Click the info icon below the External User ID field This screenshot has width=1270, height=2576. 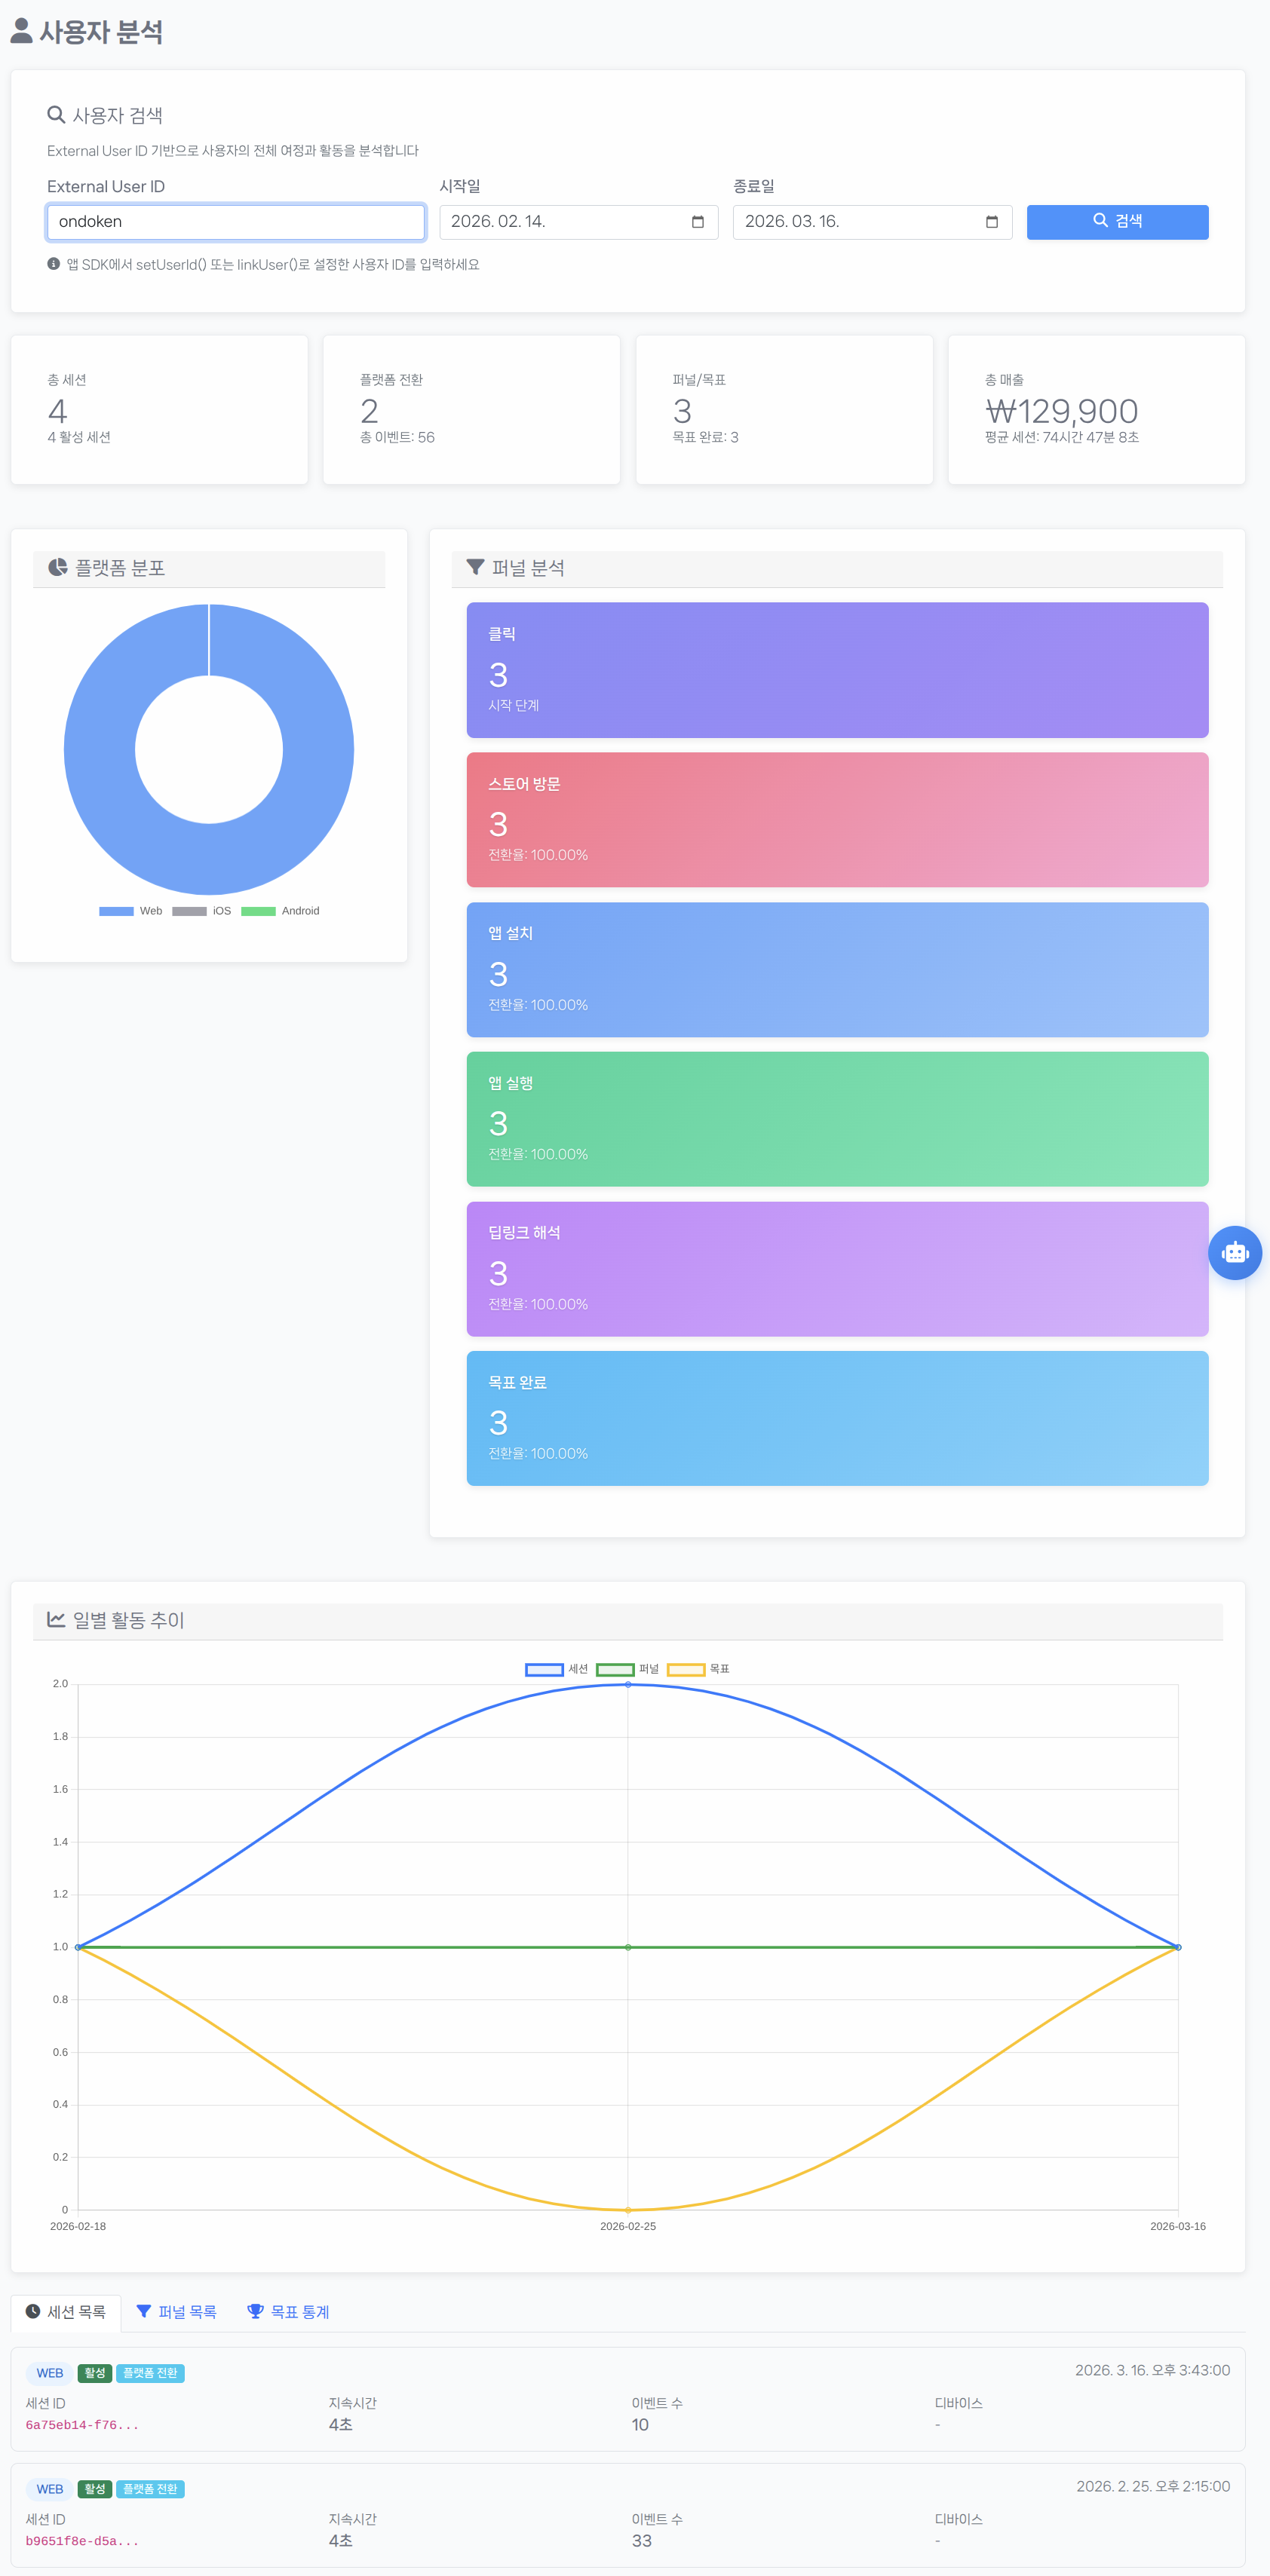52,264
